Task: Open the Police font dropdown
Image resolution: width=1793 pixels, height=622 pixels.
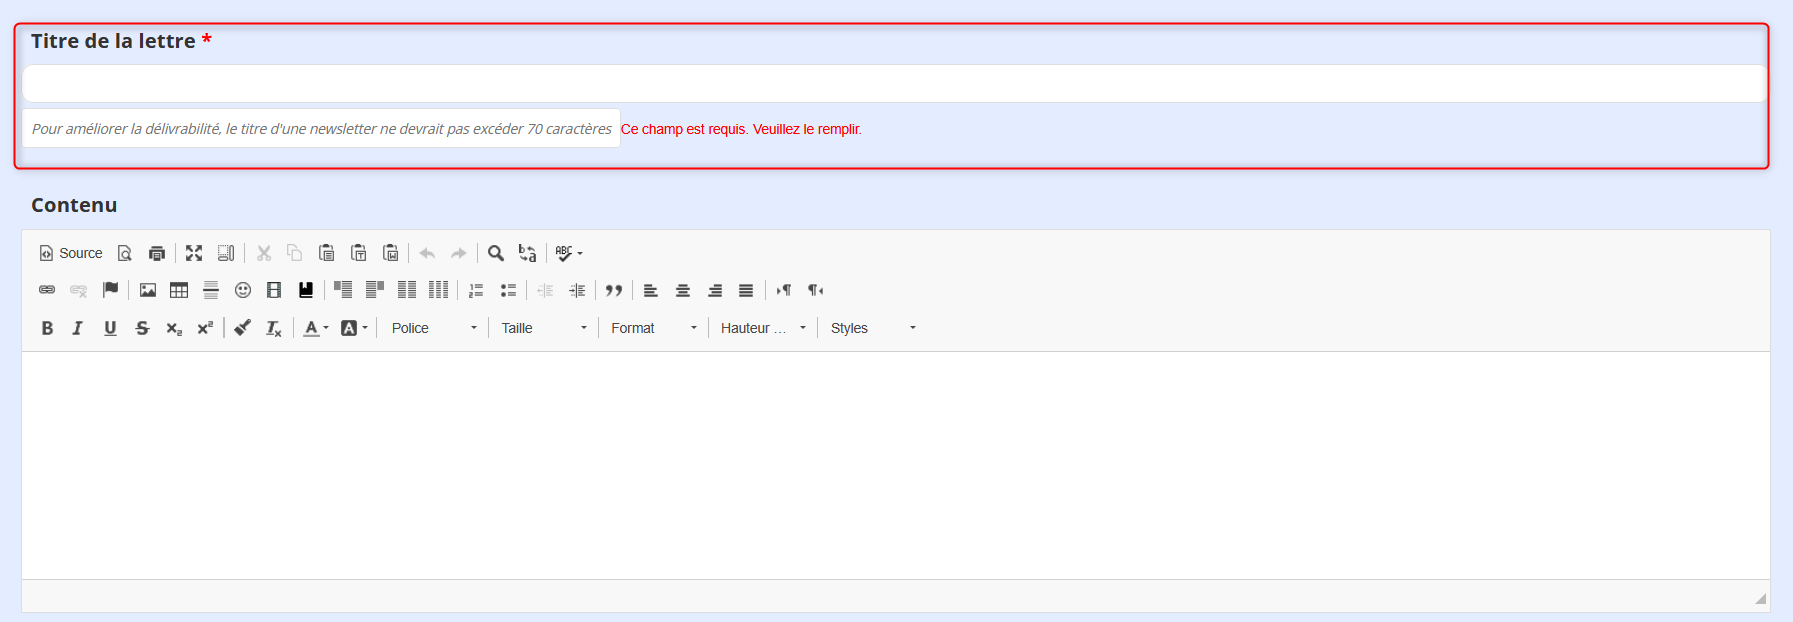Action: (x=434, y=328)
